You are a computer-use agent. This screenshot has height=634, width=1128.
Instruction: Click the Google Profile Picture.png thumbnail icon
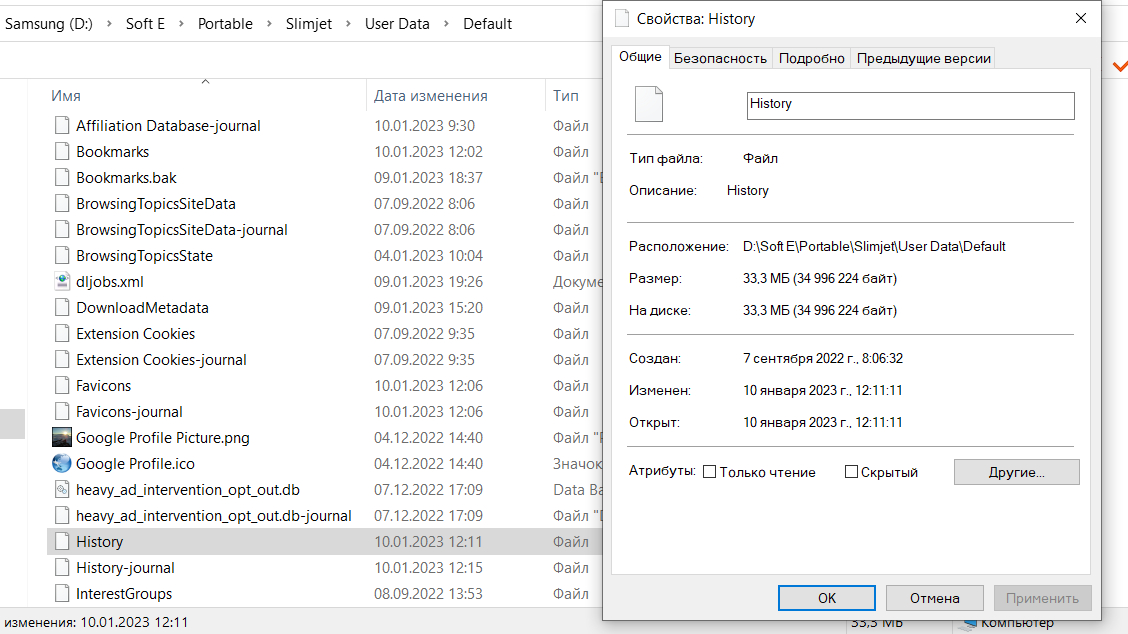(x=62, y=438)
